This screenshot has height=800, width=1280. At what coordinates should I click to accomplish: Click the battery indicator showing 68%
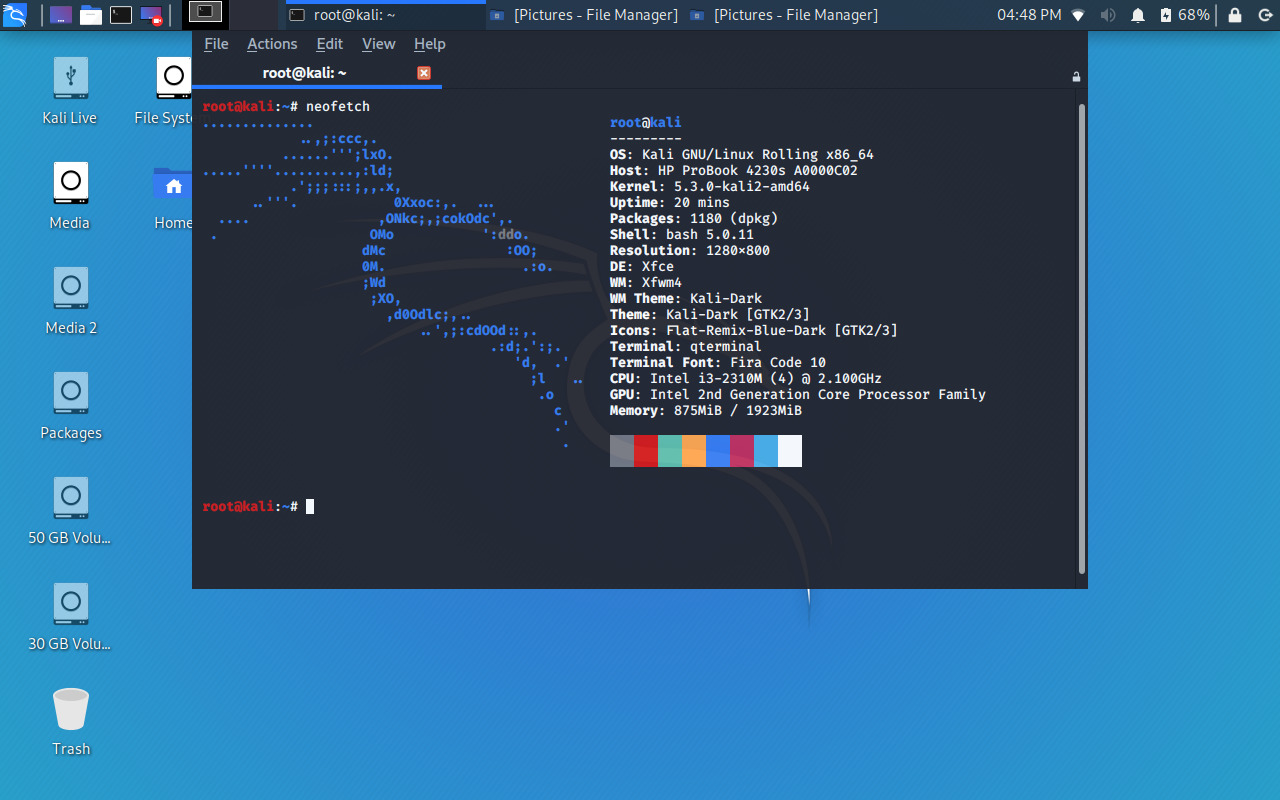[1185, 15]
